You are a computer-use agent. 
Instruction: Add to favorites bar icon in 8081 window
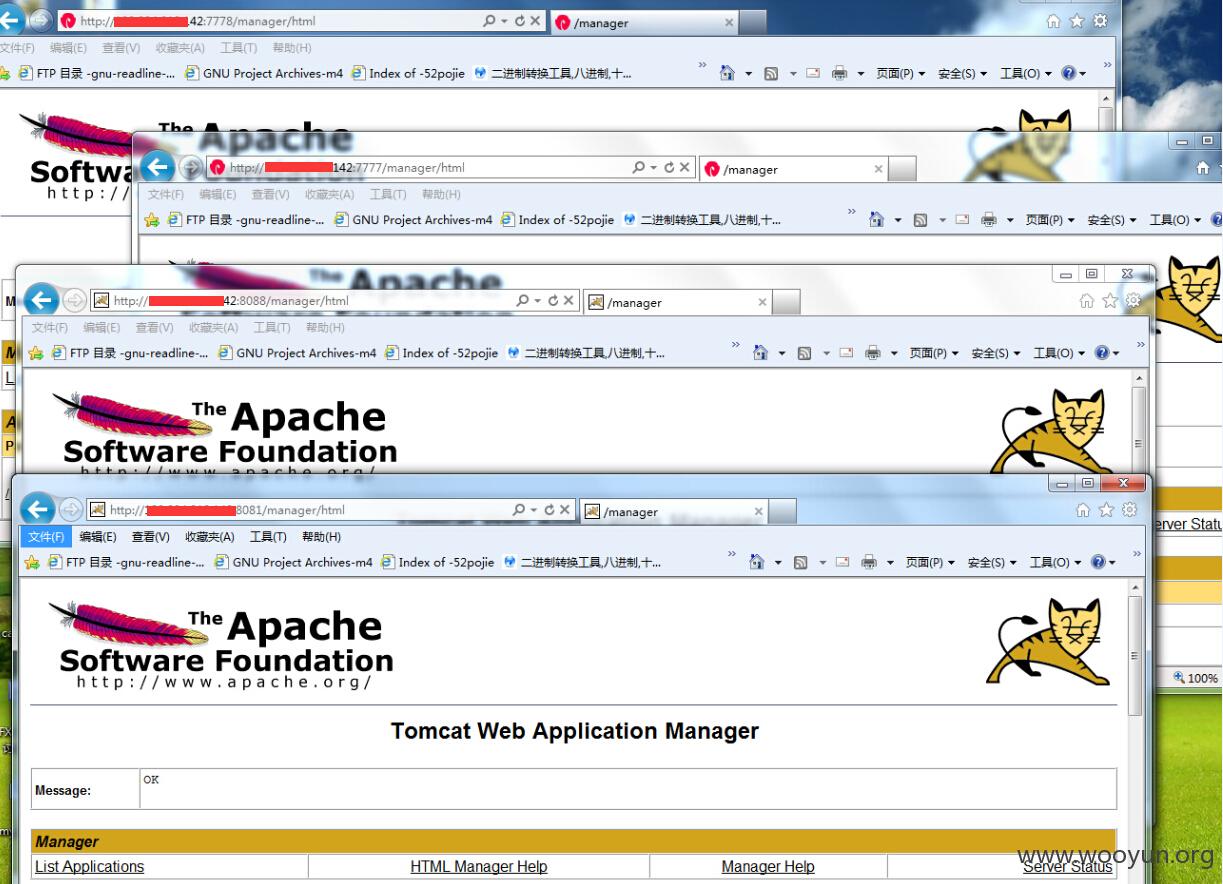(31, 562)
